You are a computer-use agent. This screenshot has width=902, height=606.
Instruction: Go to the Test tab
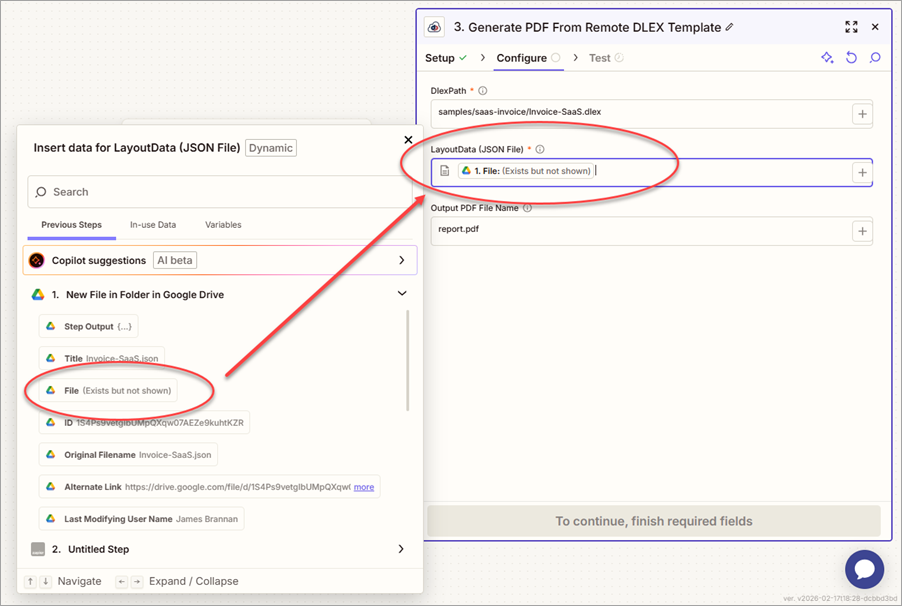coord(600,58)
